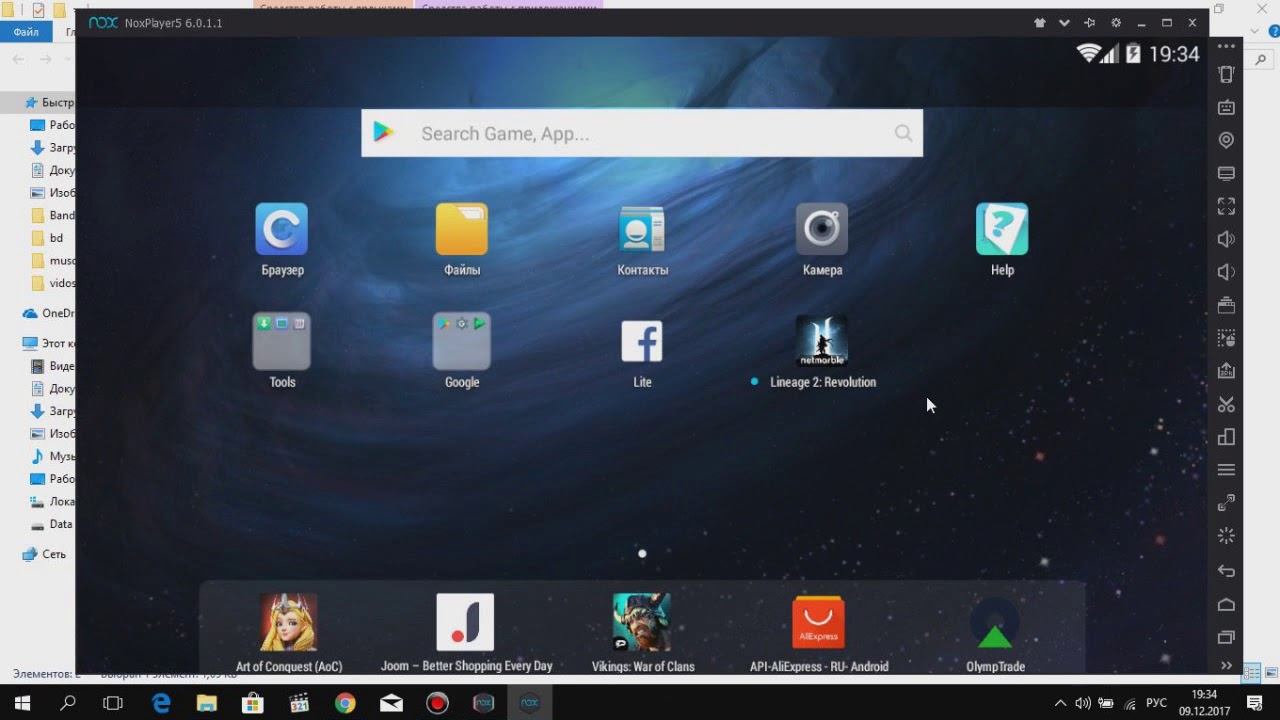Screen dimensions: 1280x720
Task: Select OneDrive in the Explorer tree
Action: [48, 313]
